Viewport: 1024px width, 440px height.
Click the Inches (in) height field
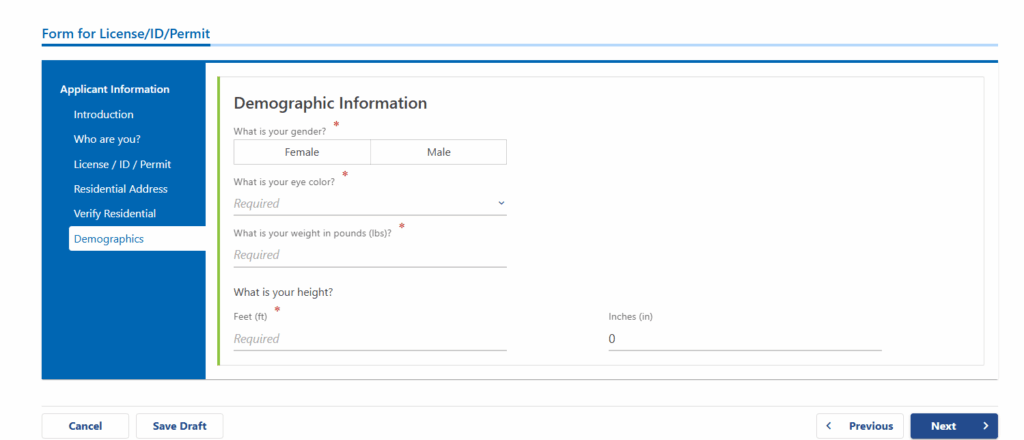744,339
